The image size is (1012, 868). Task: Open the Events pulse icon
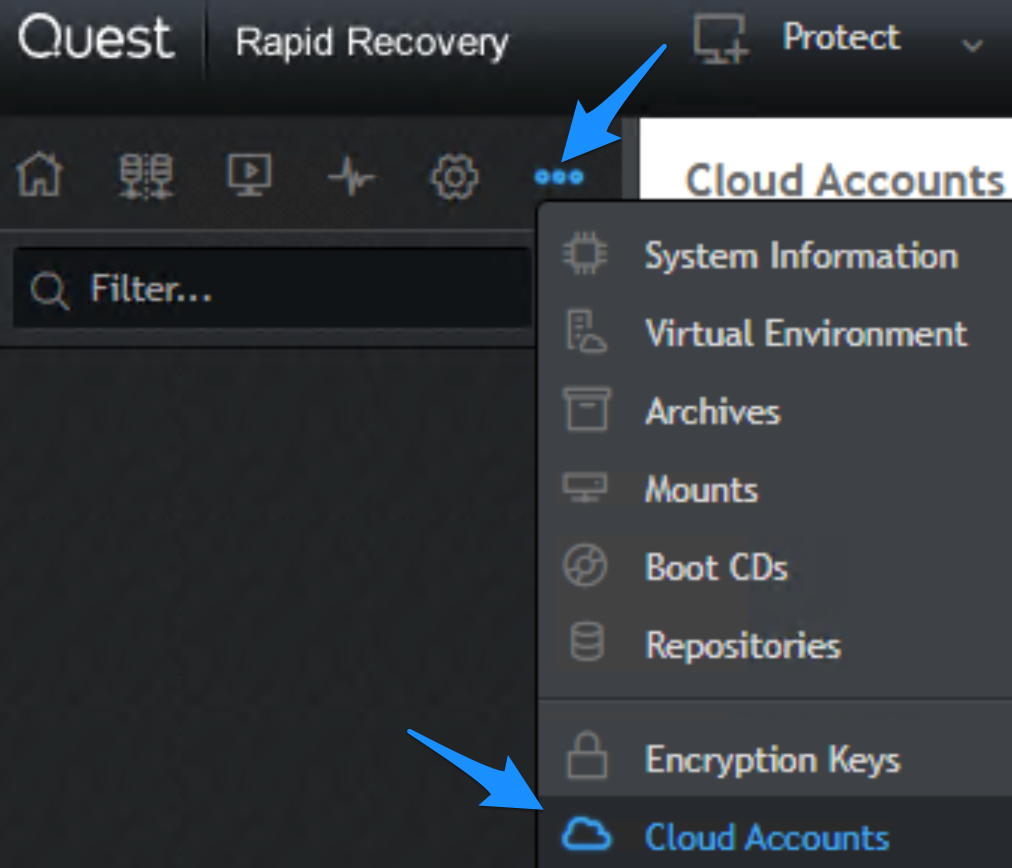[x=350, y=176]
